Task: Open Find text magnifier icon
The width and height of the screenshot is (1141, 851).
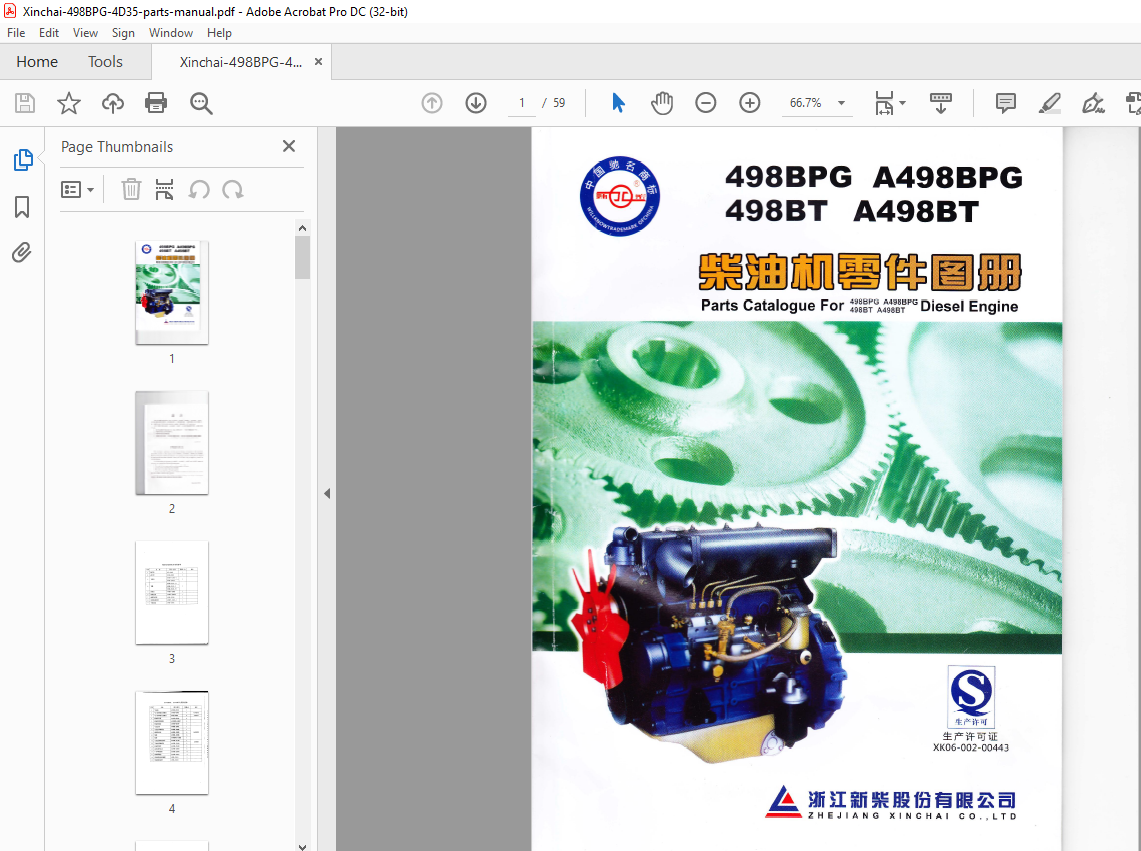Action: (201, 103)
